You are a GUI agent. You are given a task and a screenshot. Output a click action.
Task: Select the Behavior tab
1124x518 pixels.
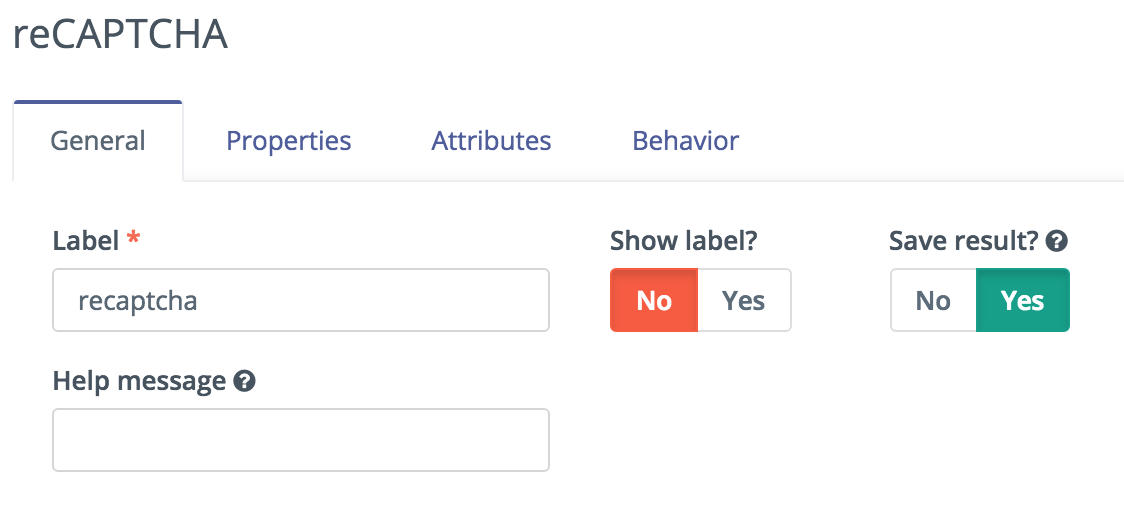click(685, 141)
